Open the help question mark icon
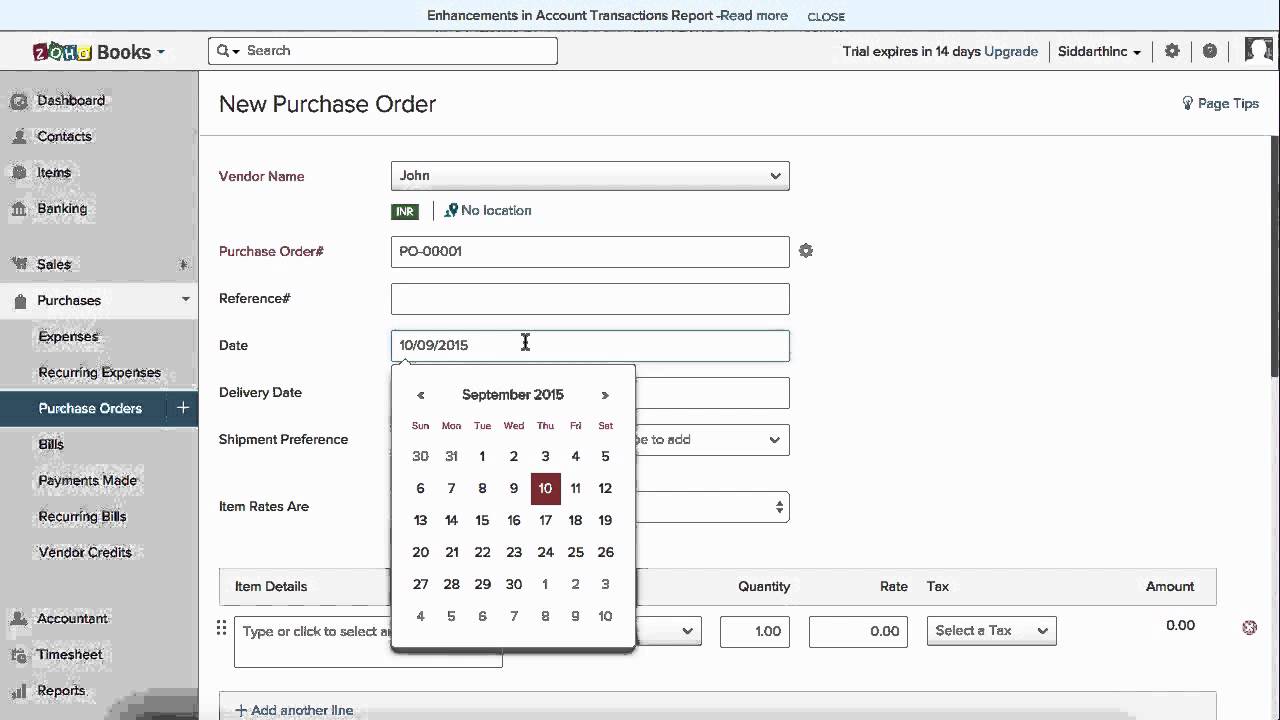Viewport: 1280px width, 720px height. click(1210, 51)
